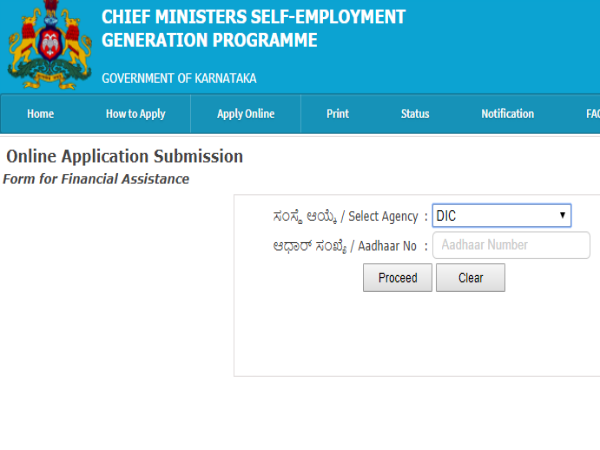Check the Status menu item

tap(415, 114)
